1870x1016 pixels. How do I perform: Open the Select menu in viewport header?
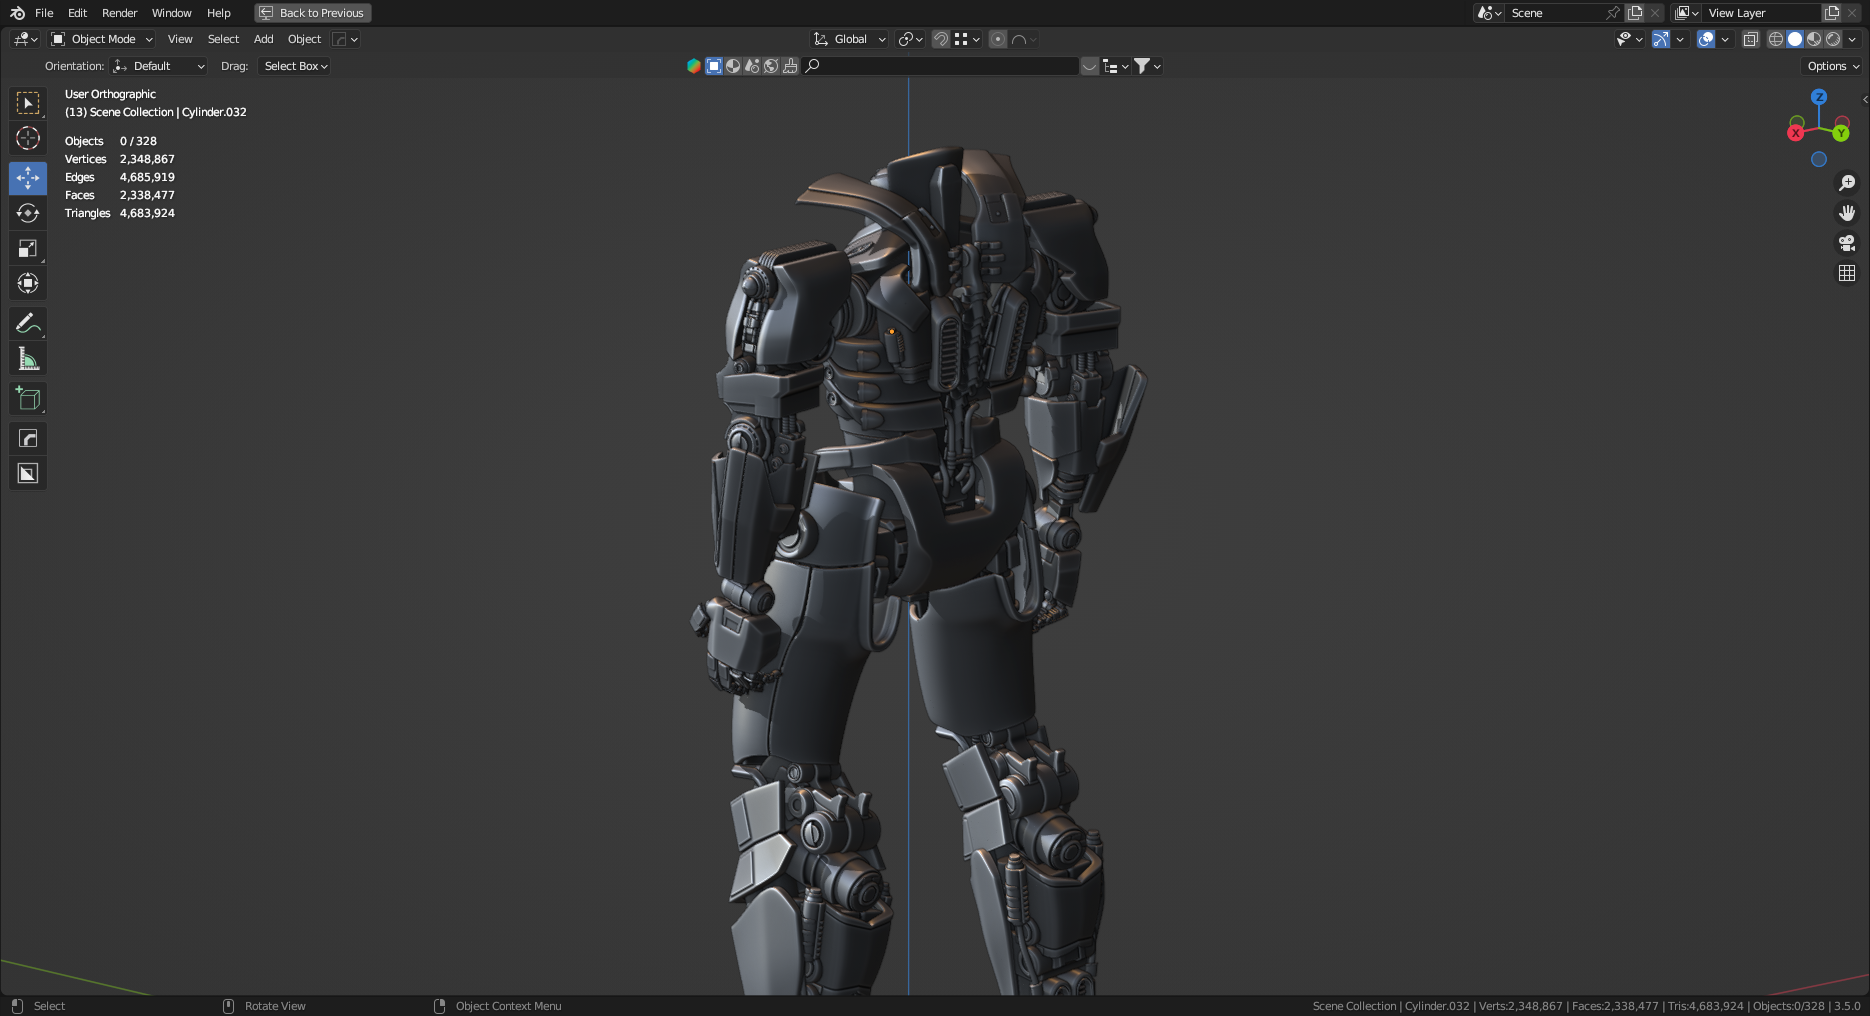223,39
